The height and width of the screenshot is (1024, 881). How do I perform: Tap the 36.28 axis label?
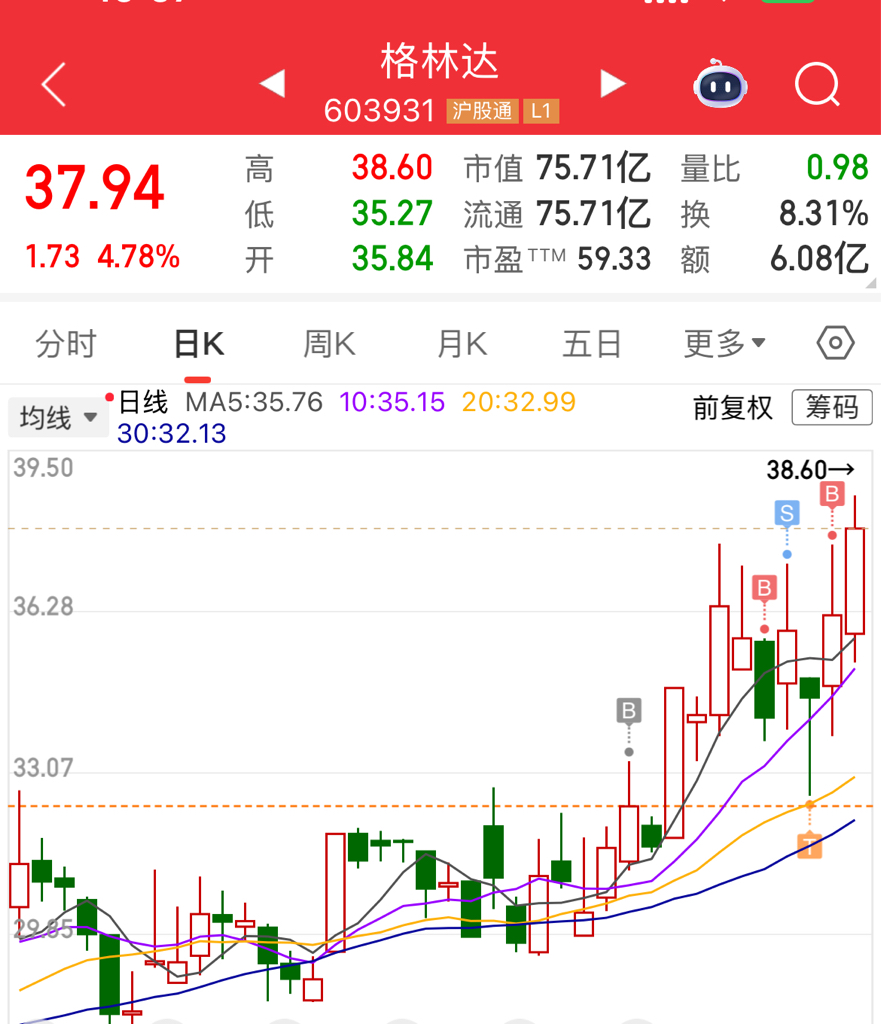pos(43,607)
